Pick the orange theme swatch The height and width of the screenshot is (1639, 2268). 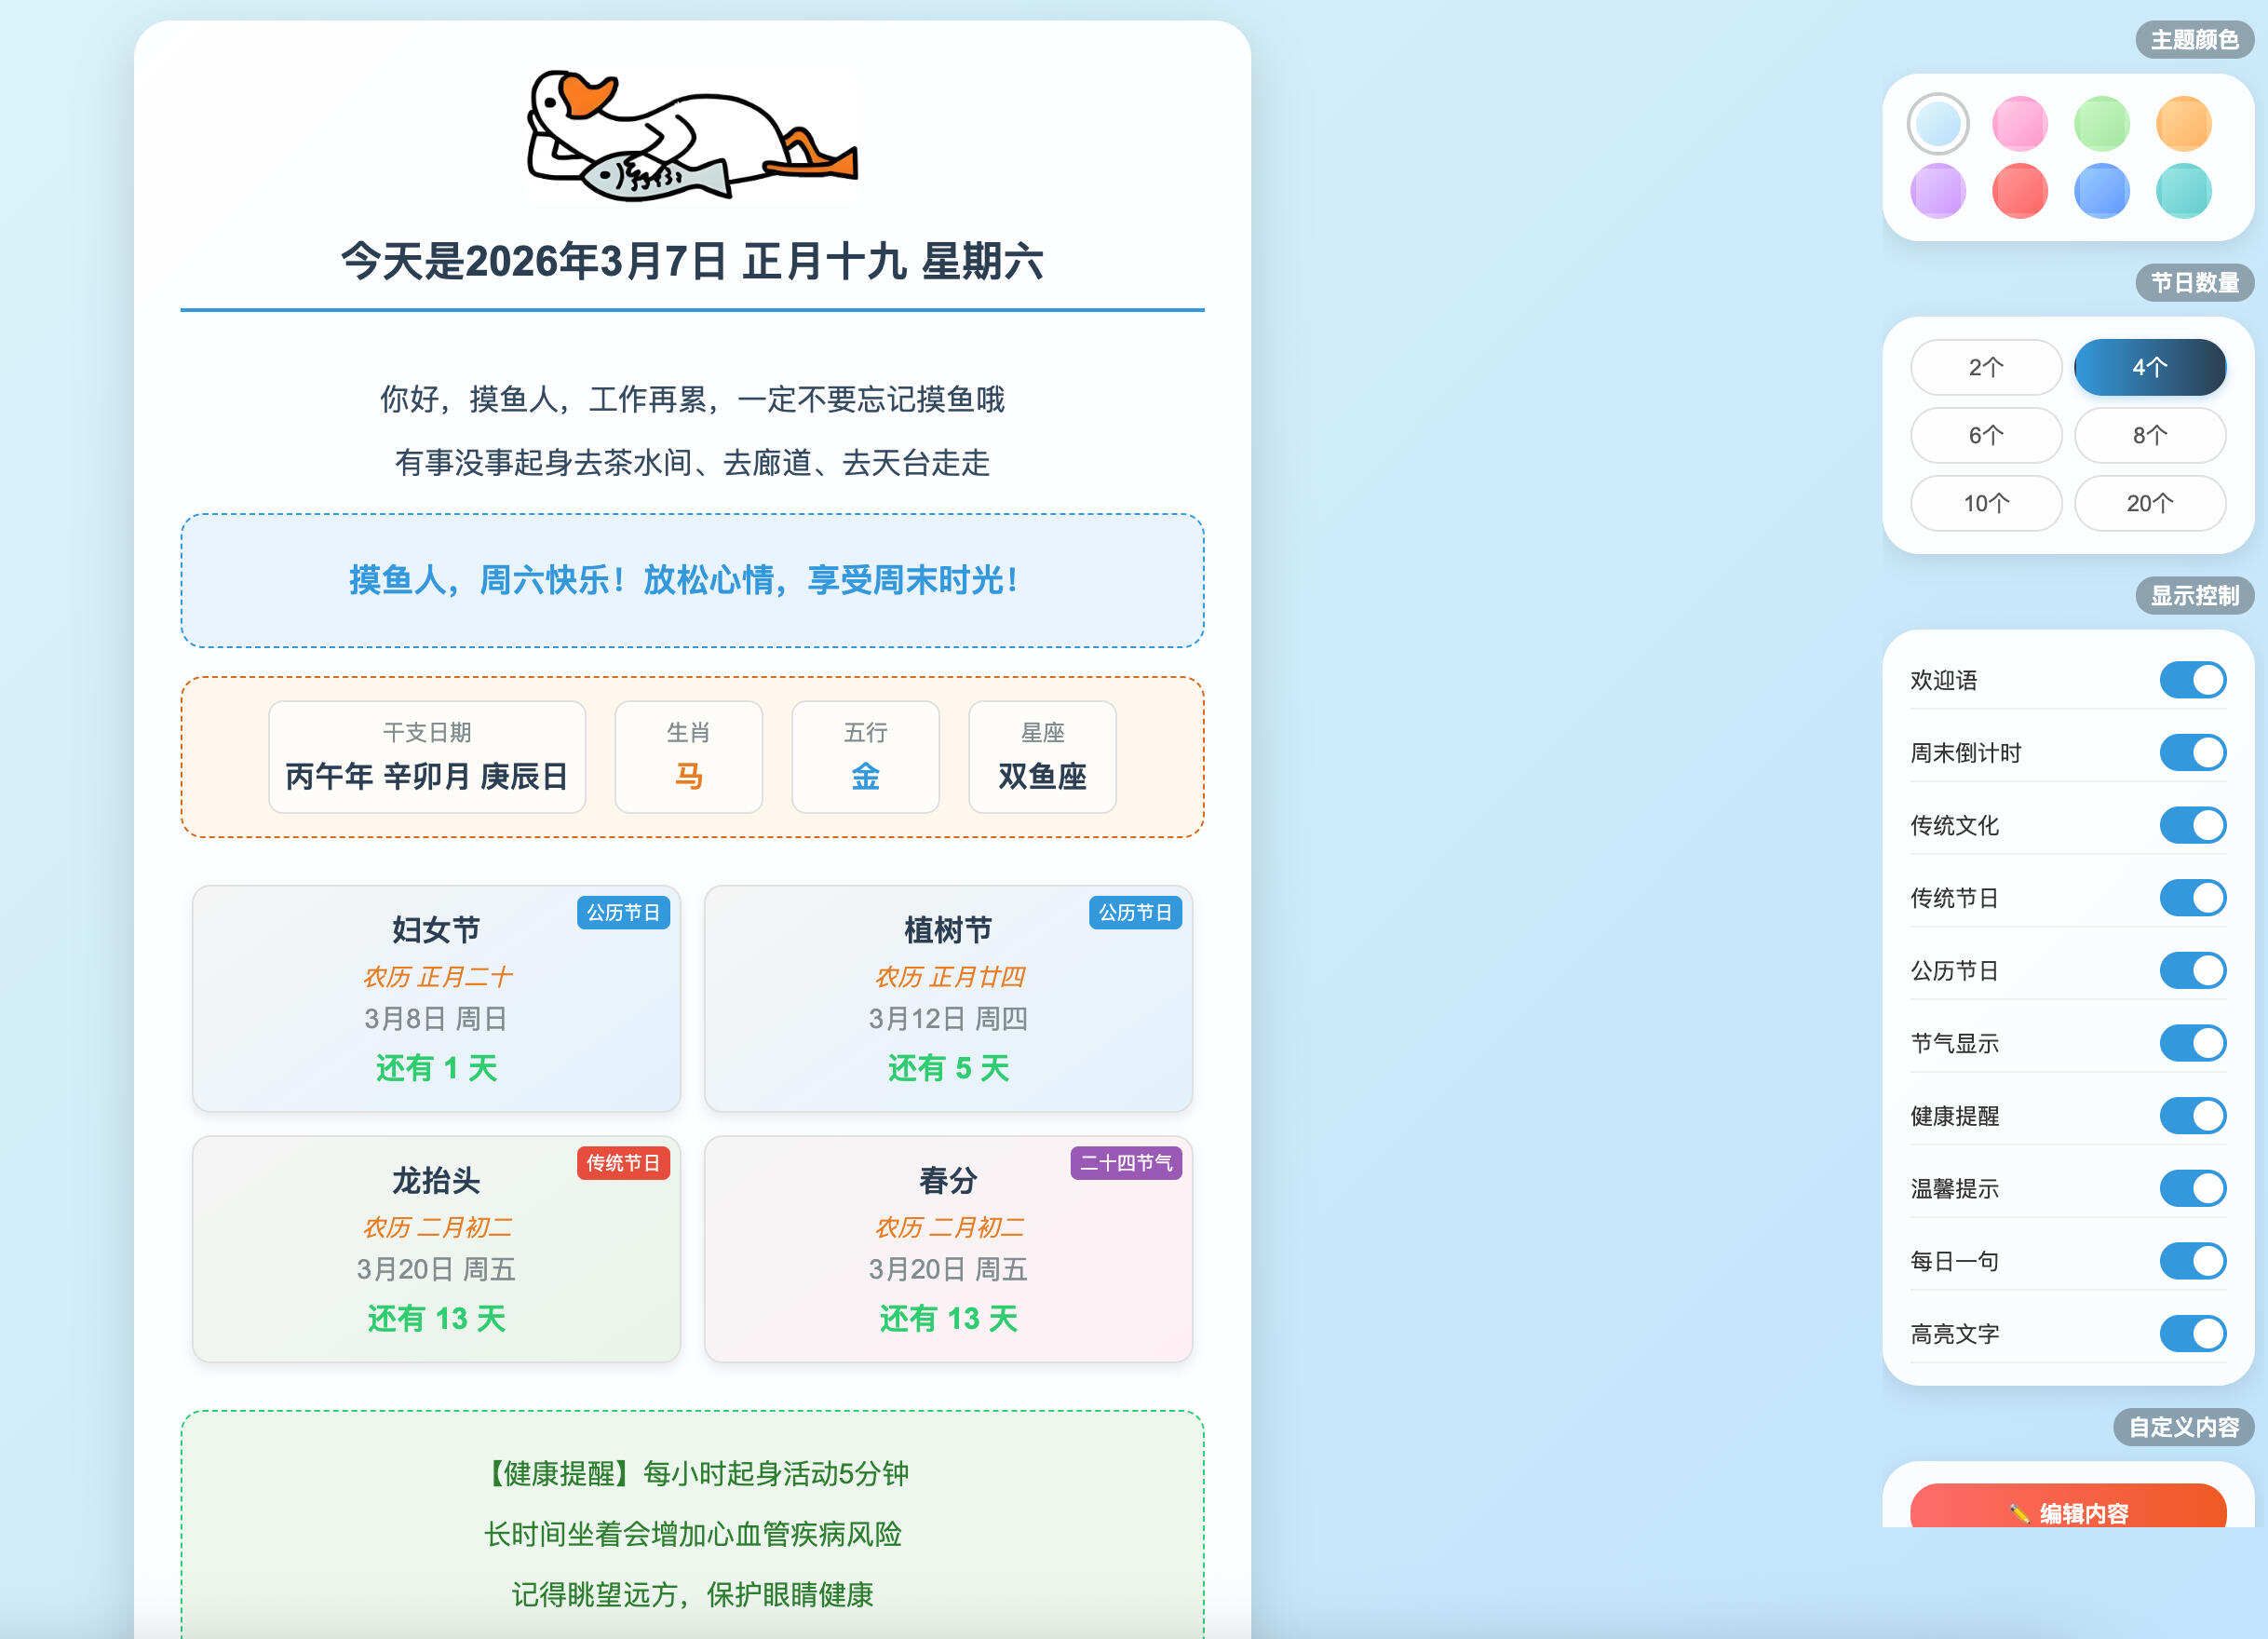coord(2184,124)
